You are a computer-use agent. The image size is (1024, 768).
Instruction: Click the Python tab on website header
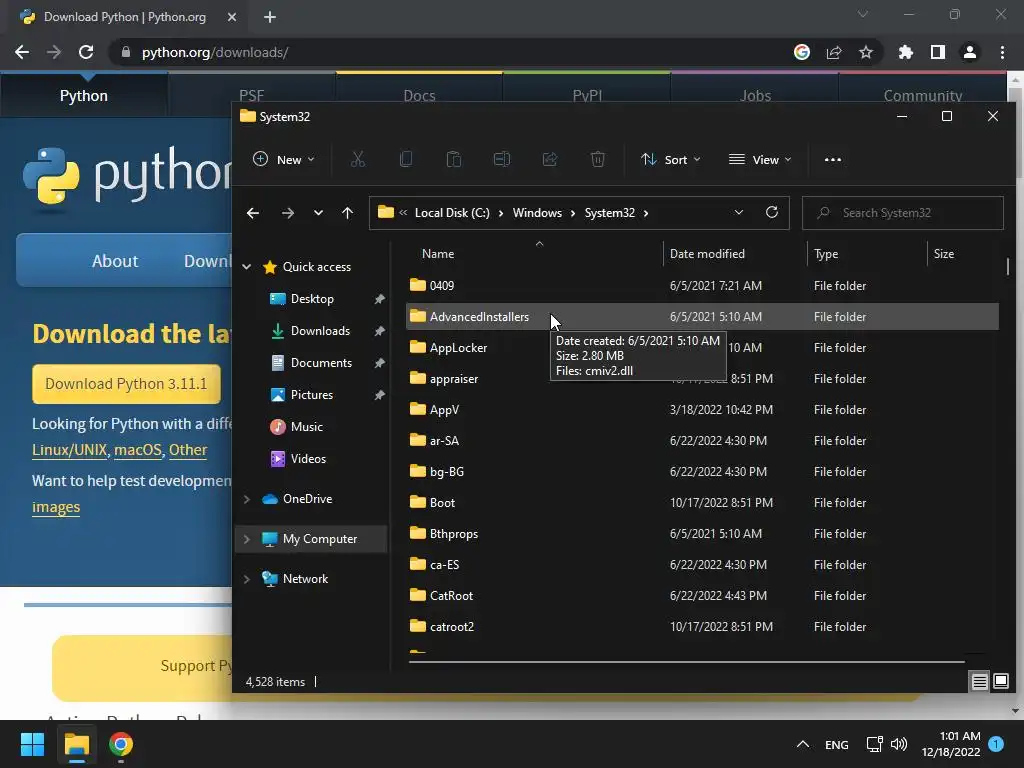(x=84, y=95)
